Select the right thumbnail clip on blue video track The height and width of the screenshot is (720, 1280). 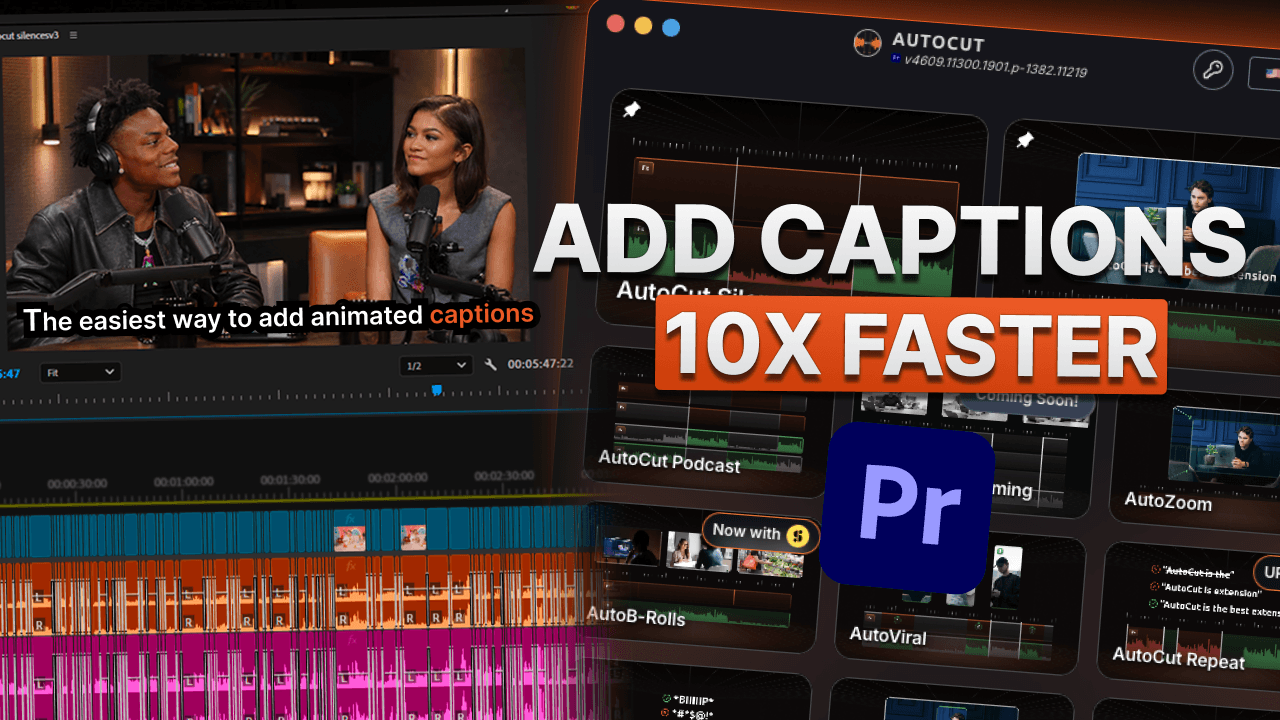pos(413,537)
